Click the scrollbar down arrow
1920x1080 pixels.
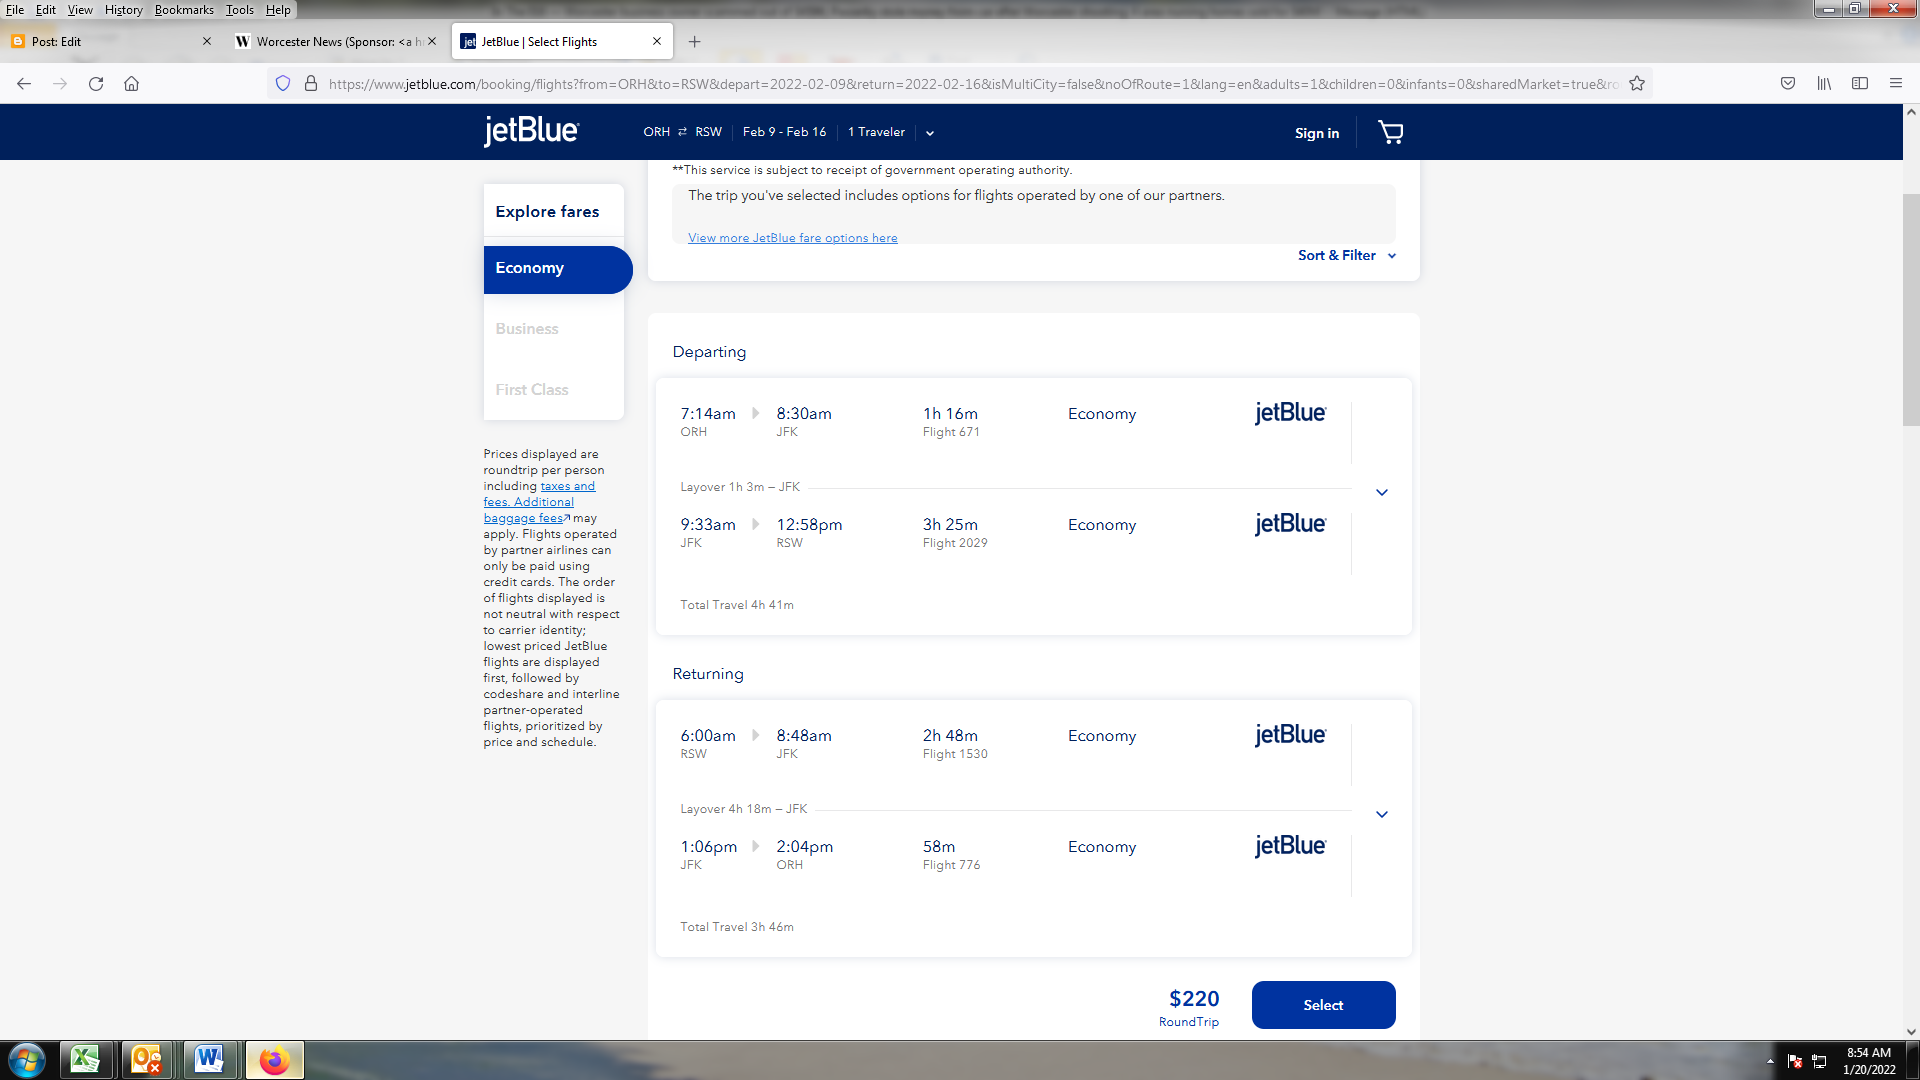pos(1911,1032)
